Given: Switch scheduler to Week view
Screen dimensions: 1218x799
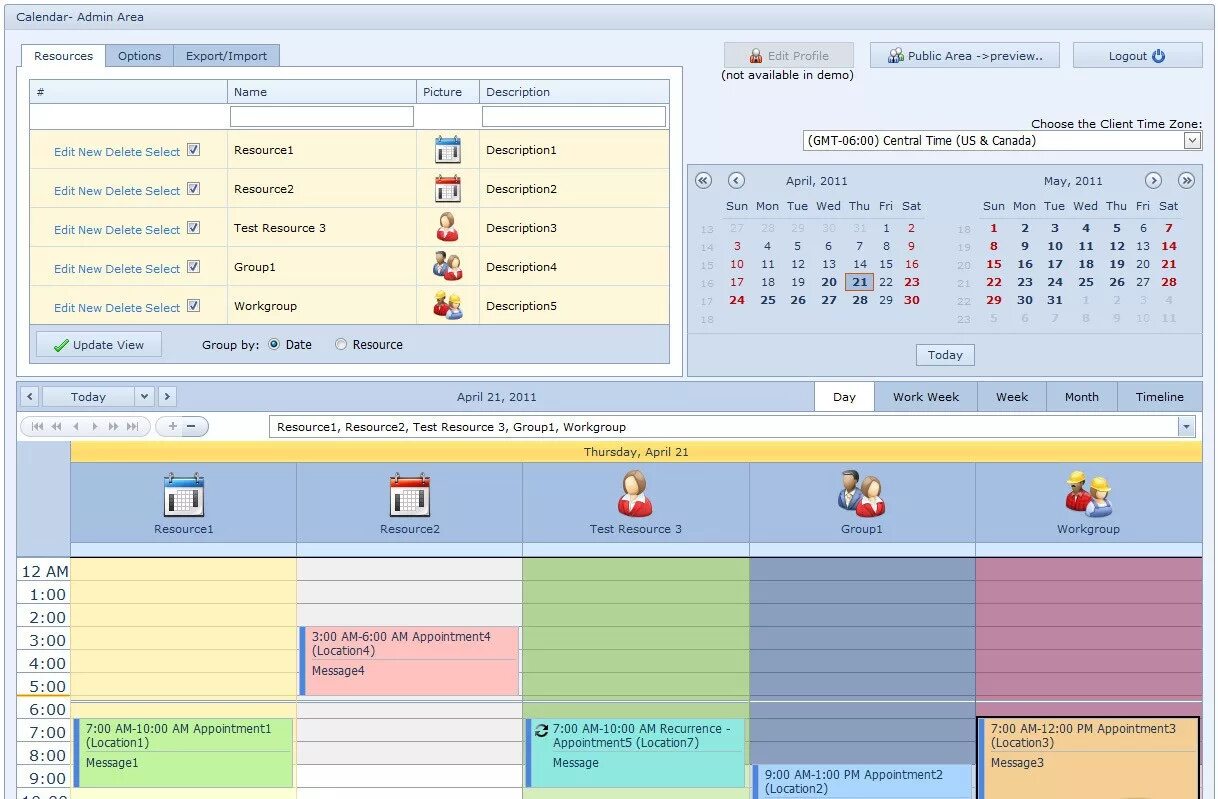Looking at the screenshot, I should click(1012, 397).
